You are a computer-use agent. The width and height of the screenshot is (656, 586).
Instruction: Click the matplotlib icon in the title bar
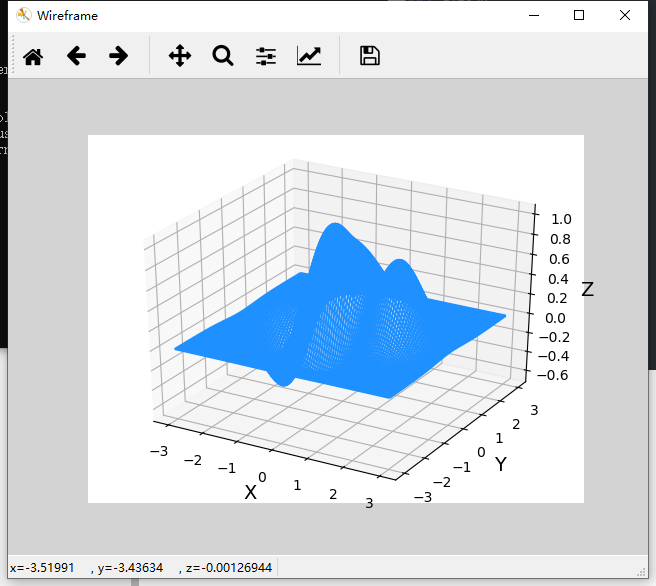click(x=24, y=15)
